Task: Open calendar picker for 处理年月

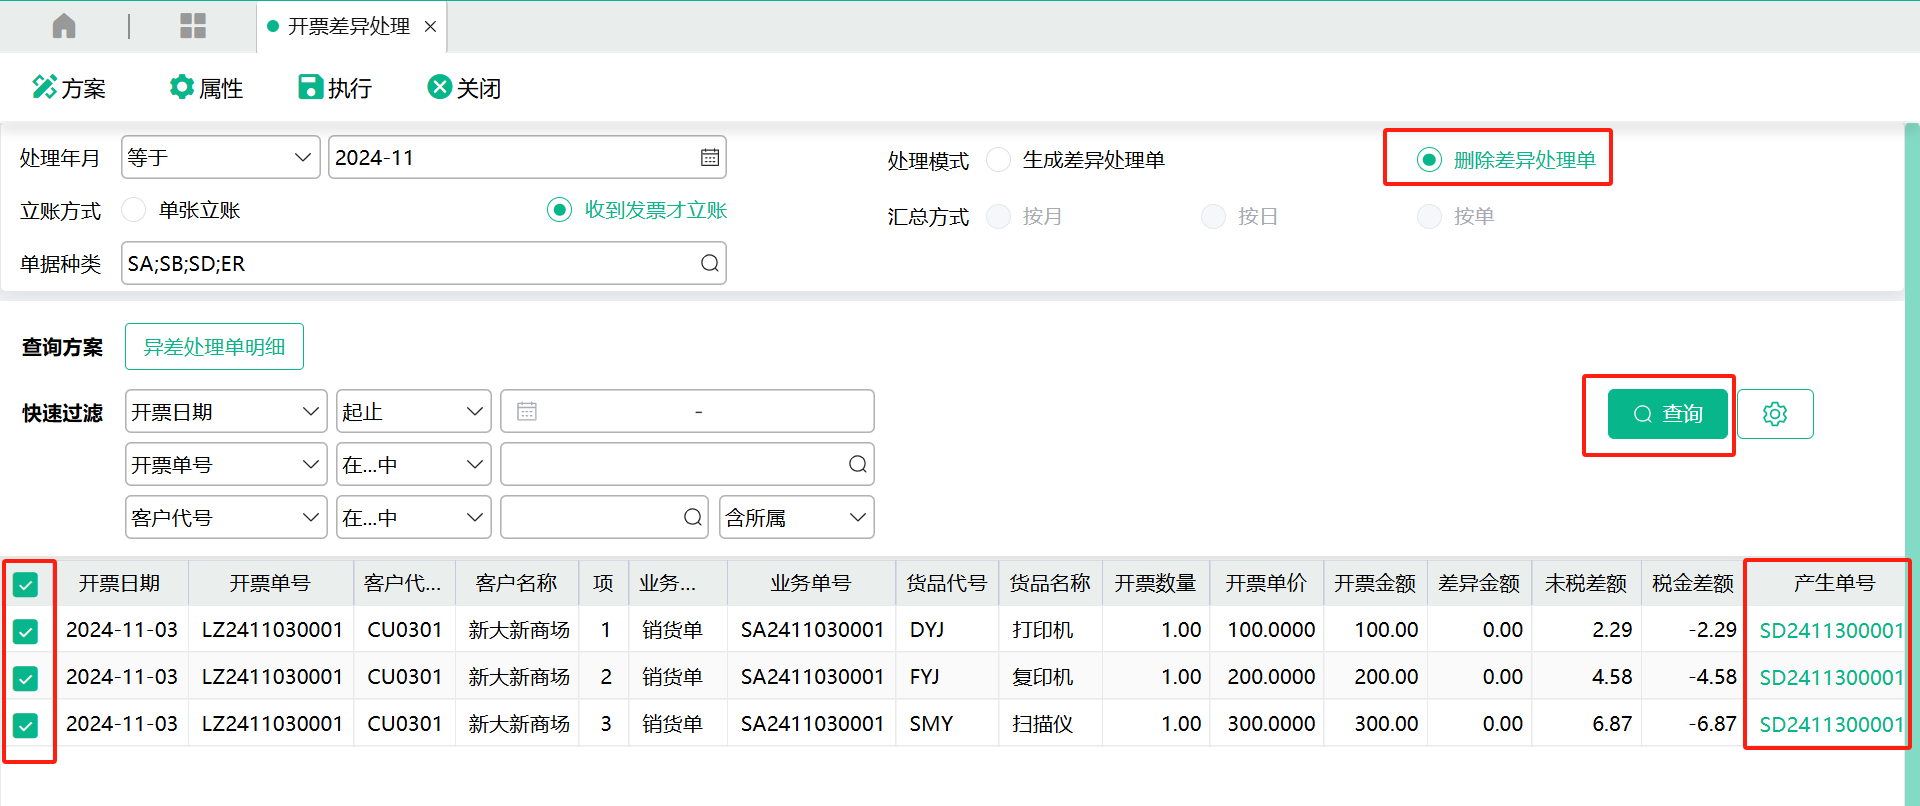Action: 710,157
